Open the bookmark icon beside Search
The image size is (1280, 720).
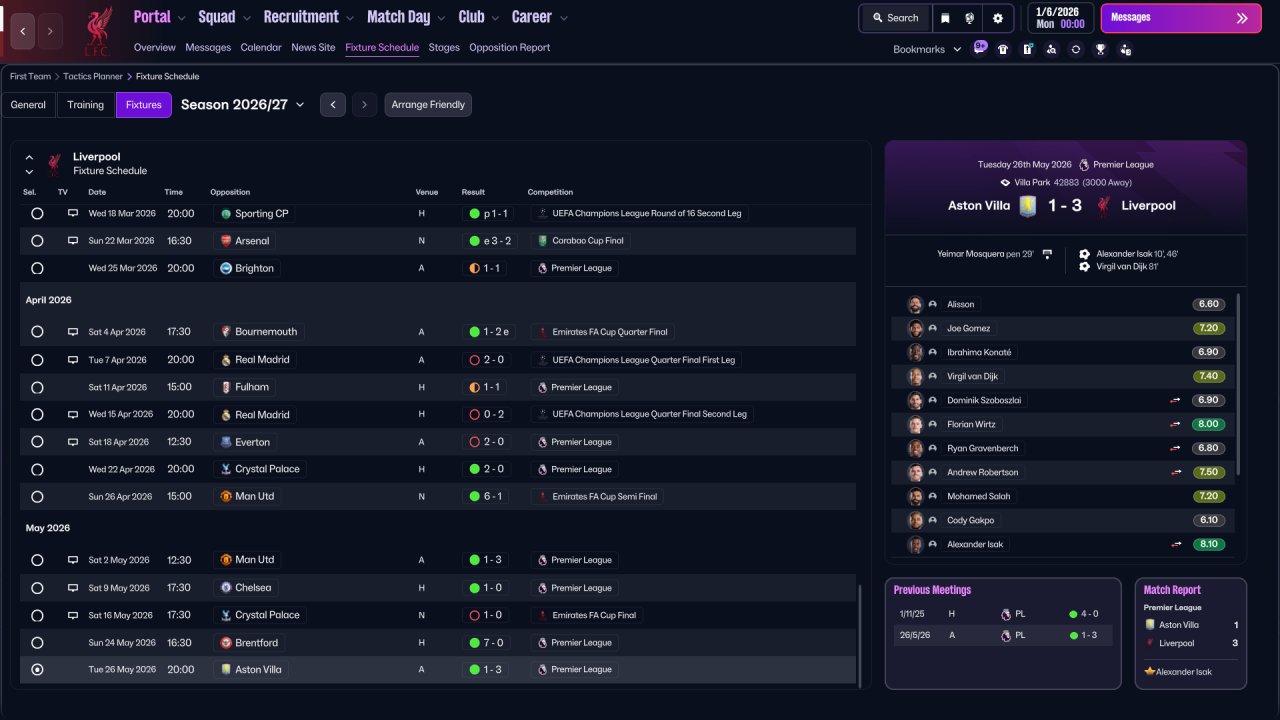pos(945,18)
